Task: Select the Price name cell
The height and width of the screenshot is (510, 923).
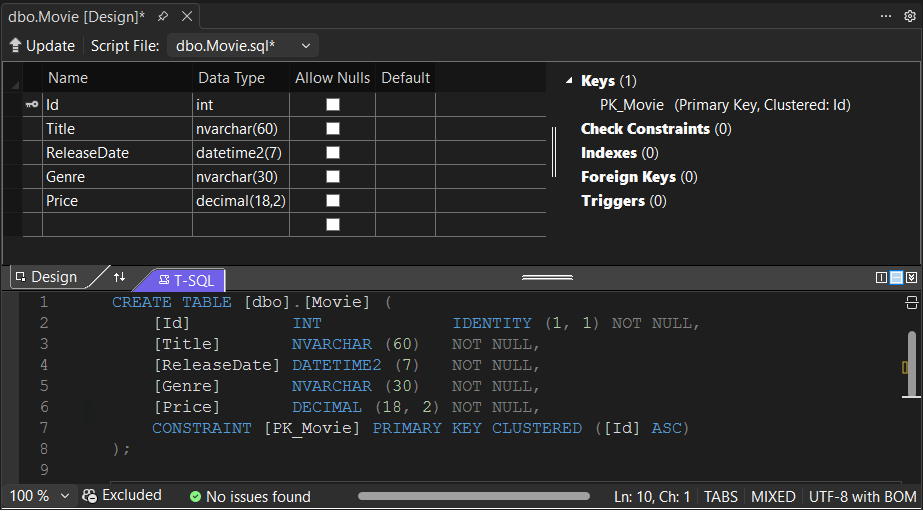Action: pyautogui.click(x=117, y=201)
